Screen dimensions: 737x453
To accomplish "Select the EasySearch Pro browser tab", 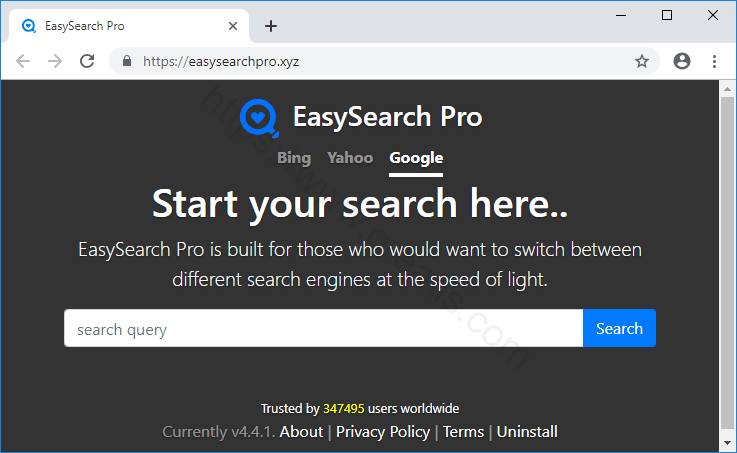I will pos(127,26).
